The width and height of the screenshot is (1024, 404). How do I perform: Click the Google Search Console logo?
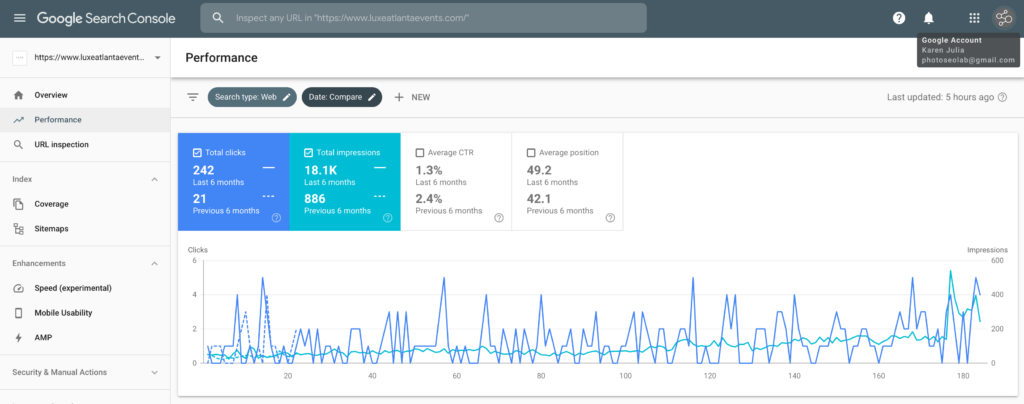click(x=106, y=18)
